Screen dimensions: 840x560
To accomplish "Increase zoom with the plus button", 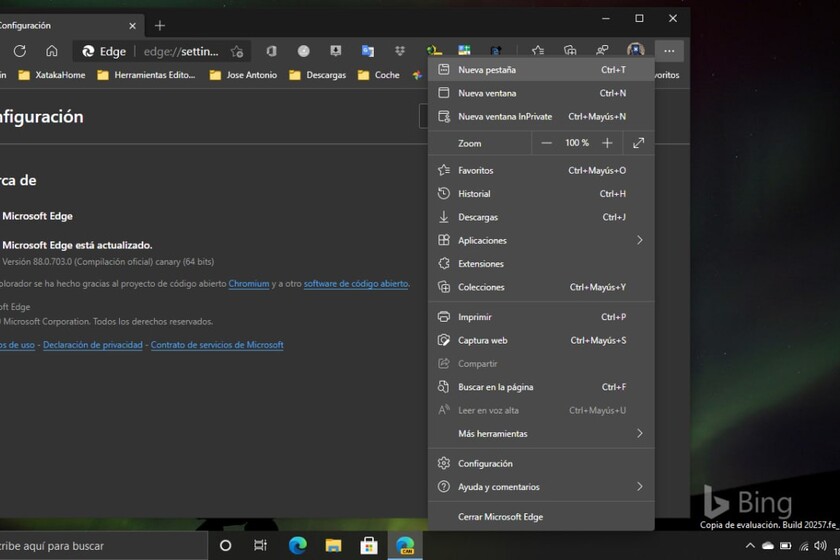I will (x=607, y=143).
